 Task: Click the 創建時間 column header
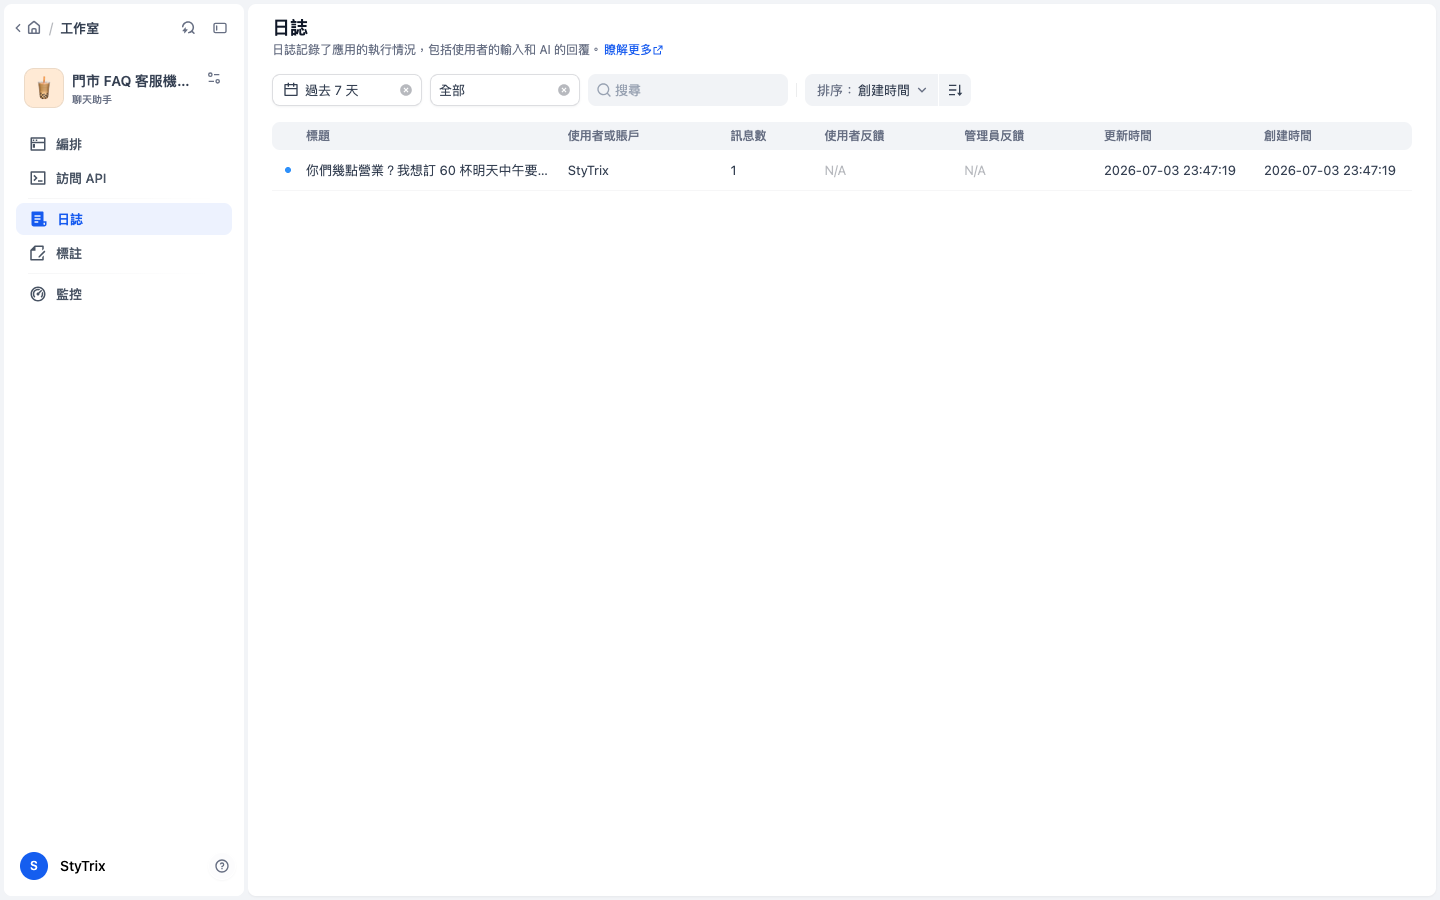[1288, 136]
